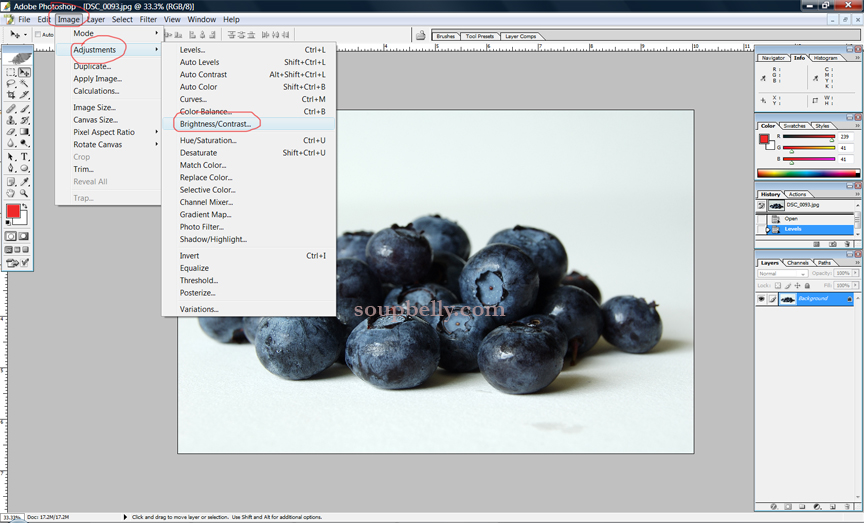This screenshot has width=864, height=523.
Task: Delete current state in History panel
Action: click(847, 244)
